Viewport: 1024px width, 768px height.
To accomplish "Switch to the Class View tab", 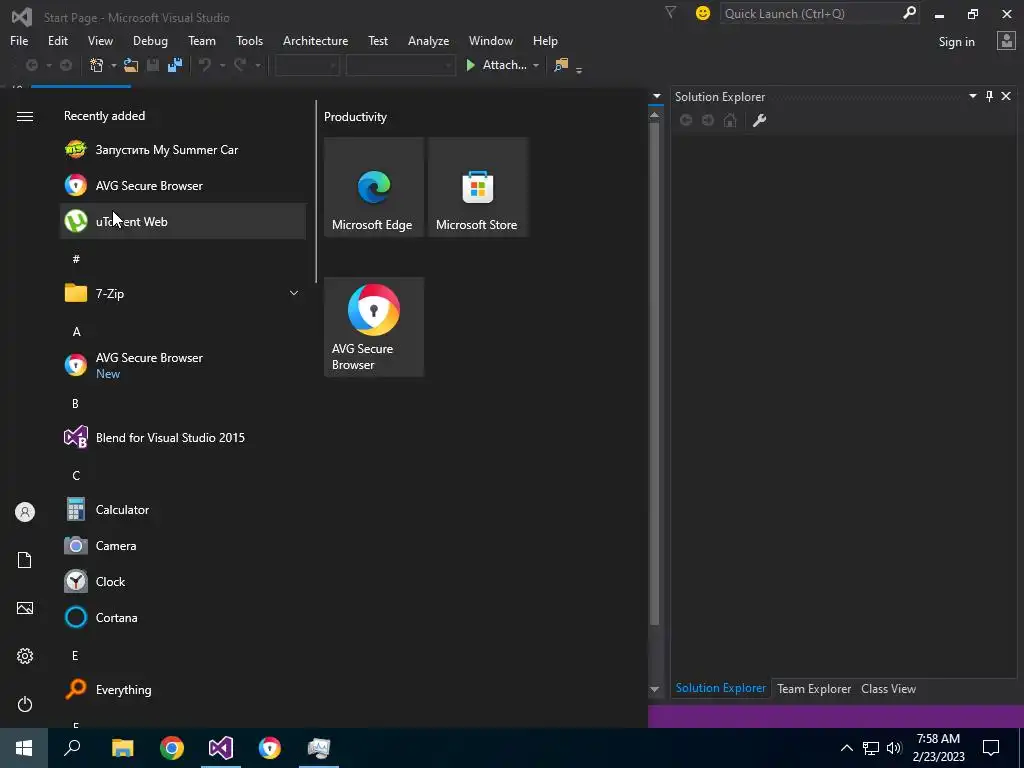I will coord(888,688).
